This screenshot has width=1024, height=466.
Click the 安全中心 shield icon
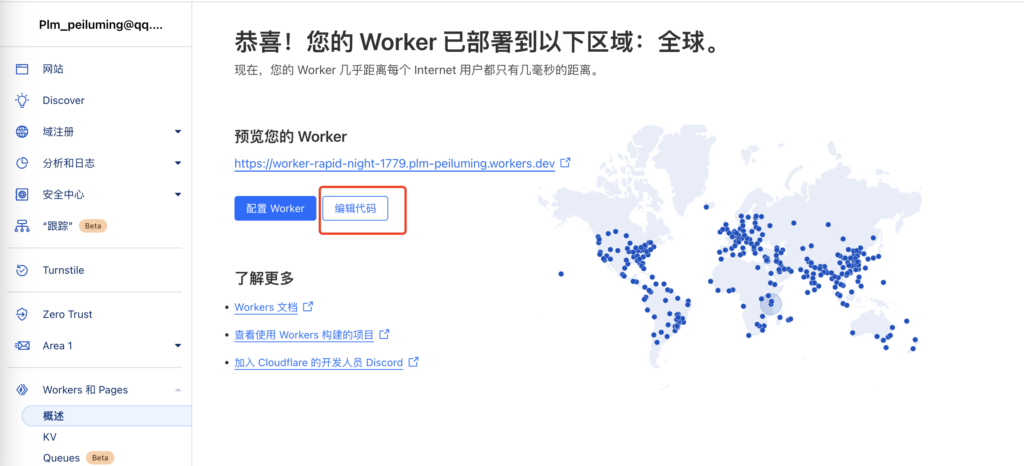coord(22,195)
